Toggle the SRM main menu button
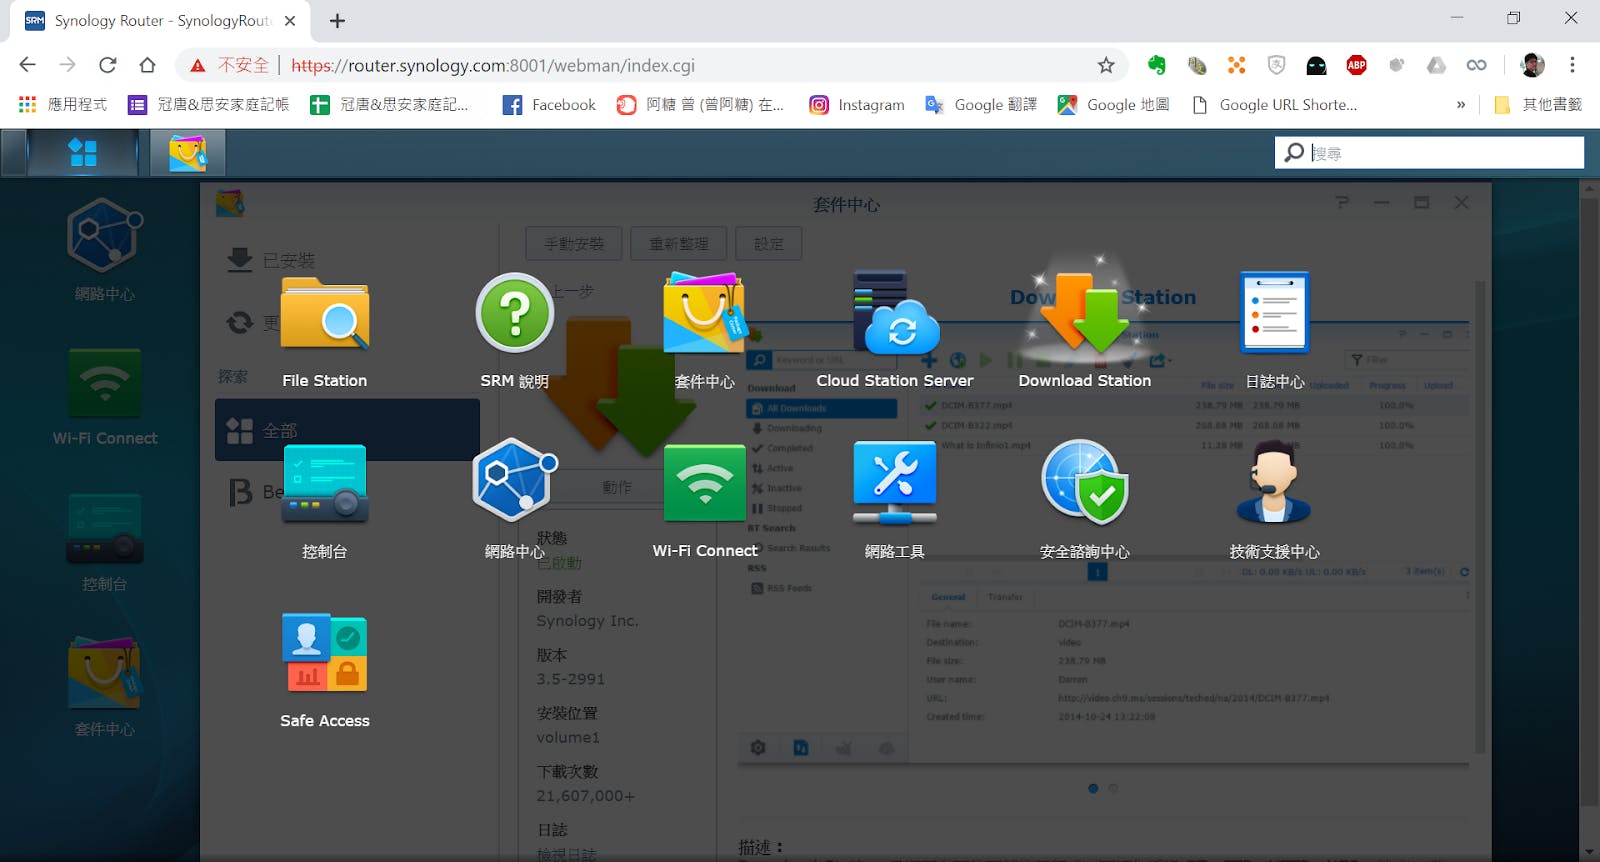 [83, 153]
